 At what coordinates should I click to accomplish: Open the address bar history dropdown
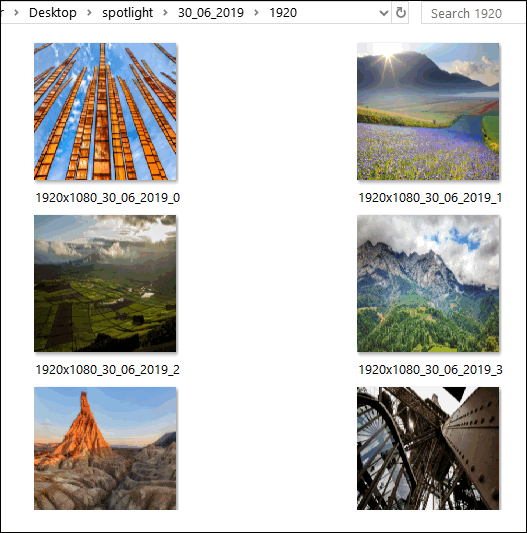click(x=384, y=13)
